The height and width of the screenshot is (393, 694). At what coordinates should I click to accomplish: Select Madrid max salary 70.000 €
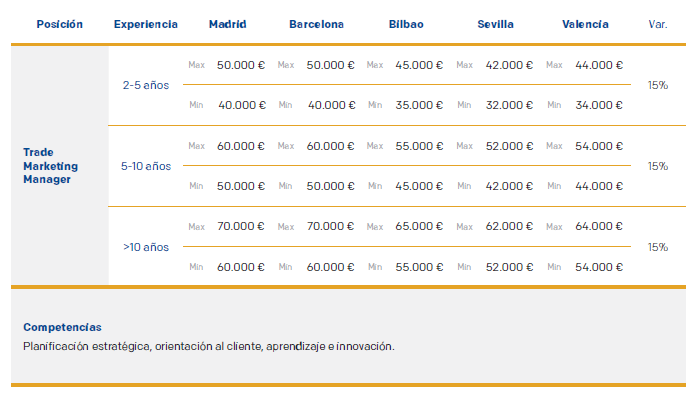[241, 227]
